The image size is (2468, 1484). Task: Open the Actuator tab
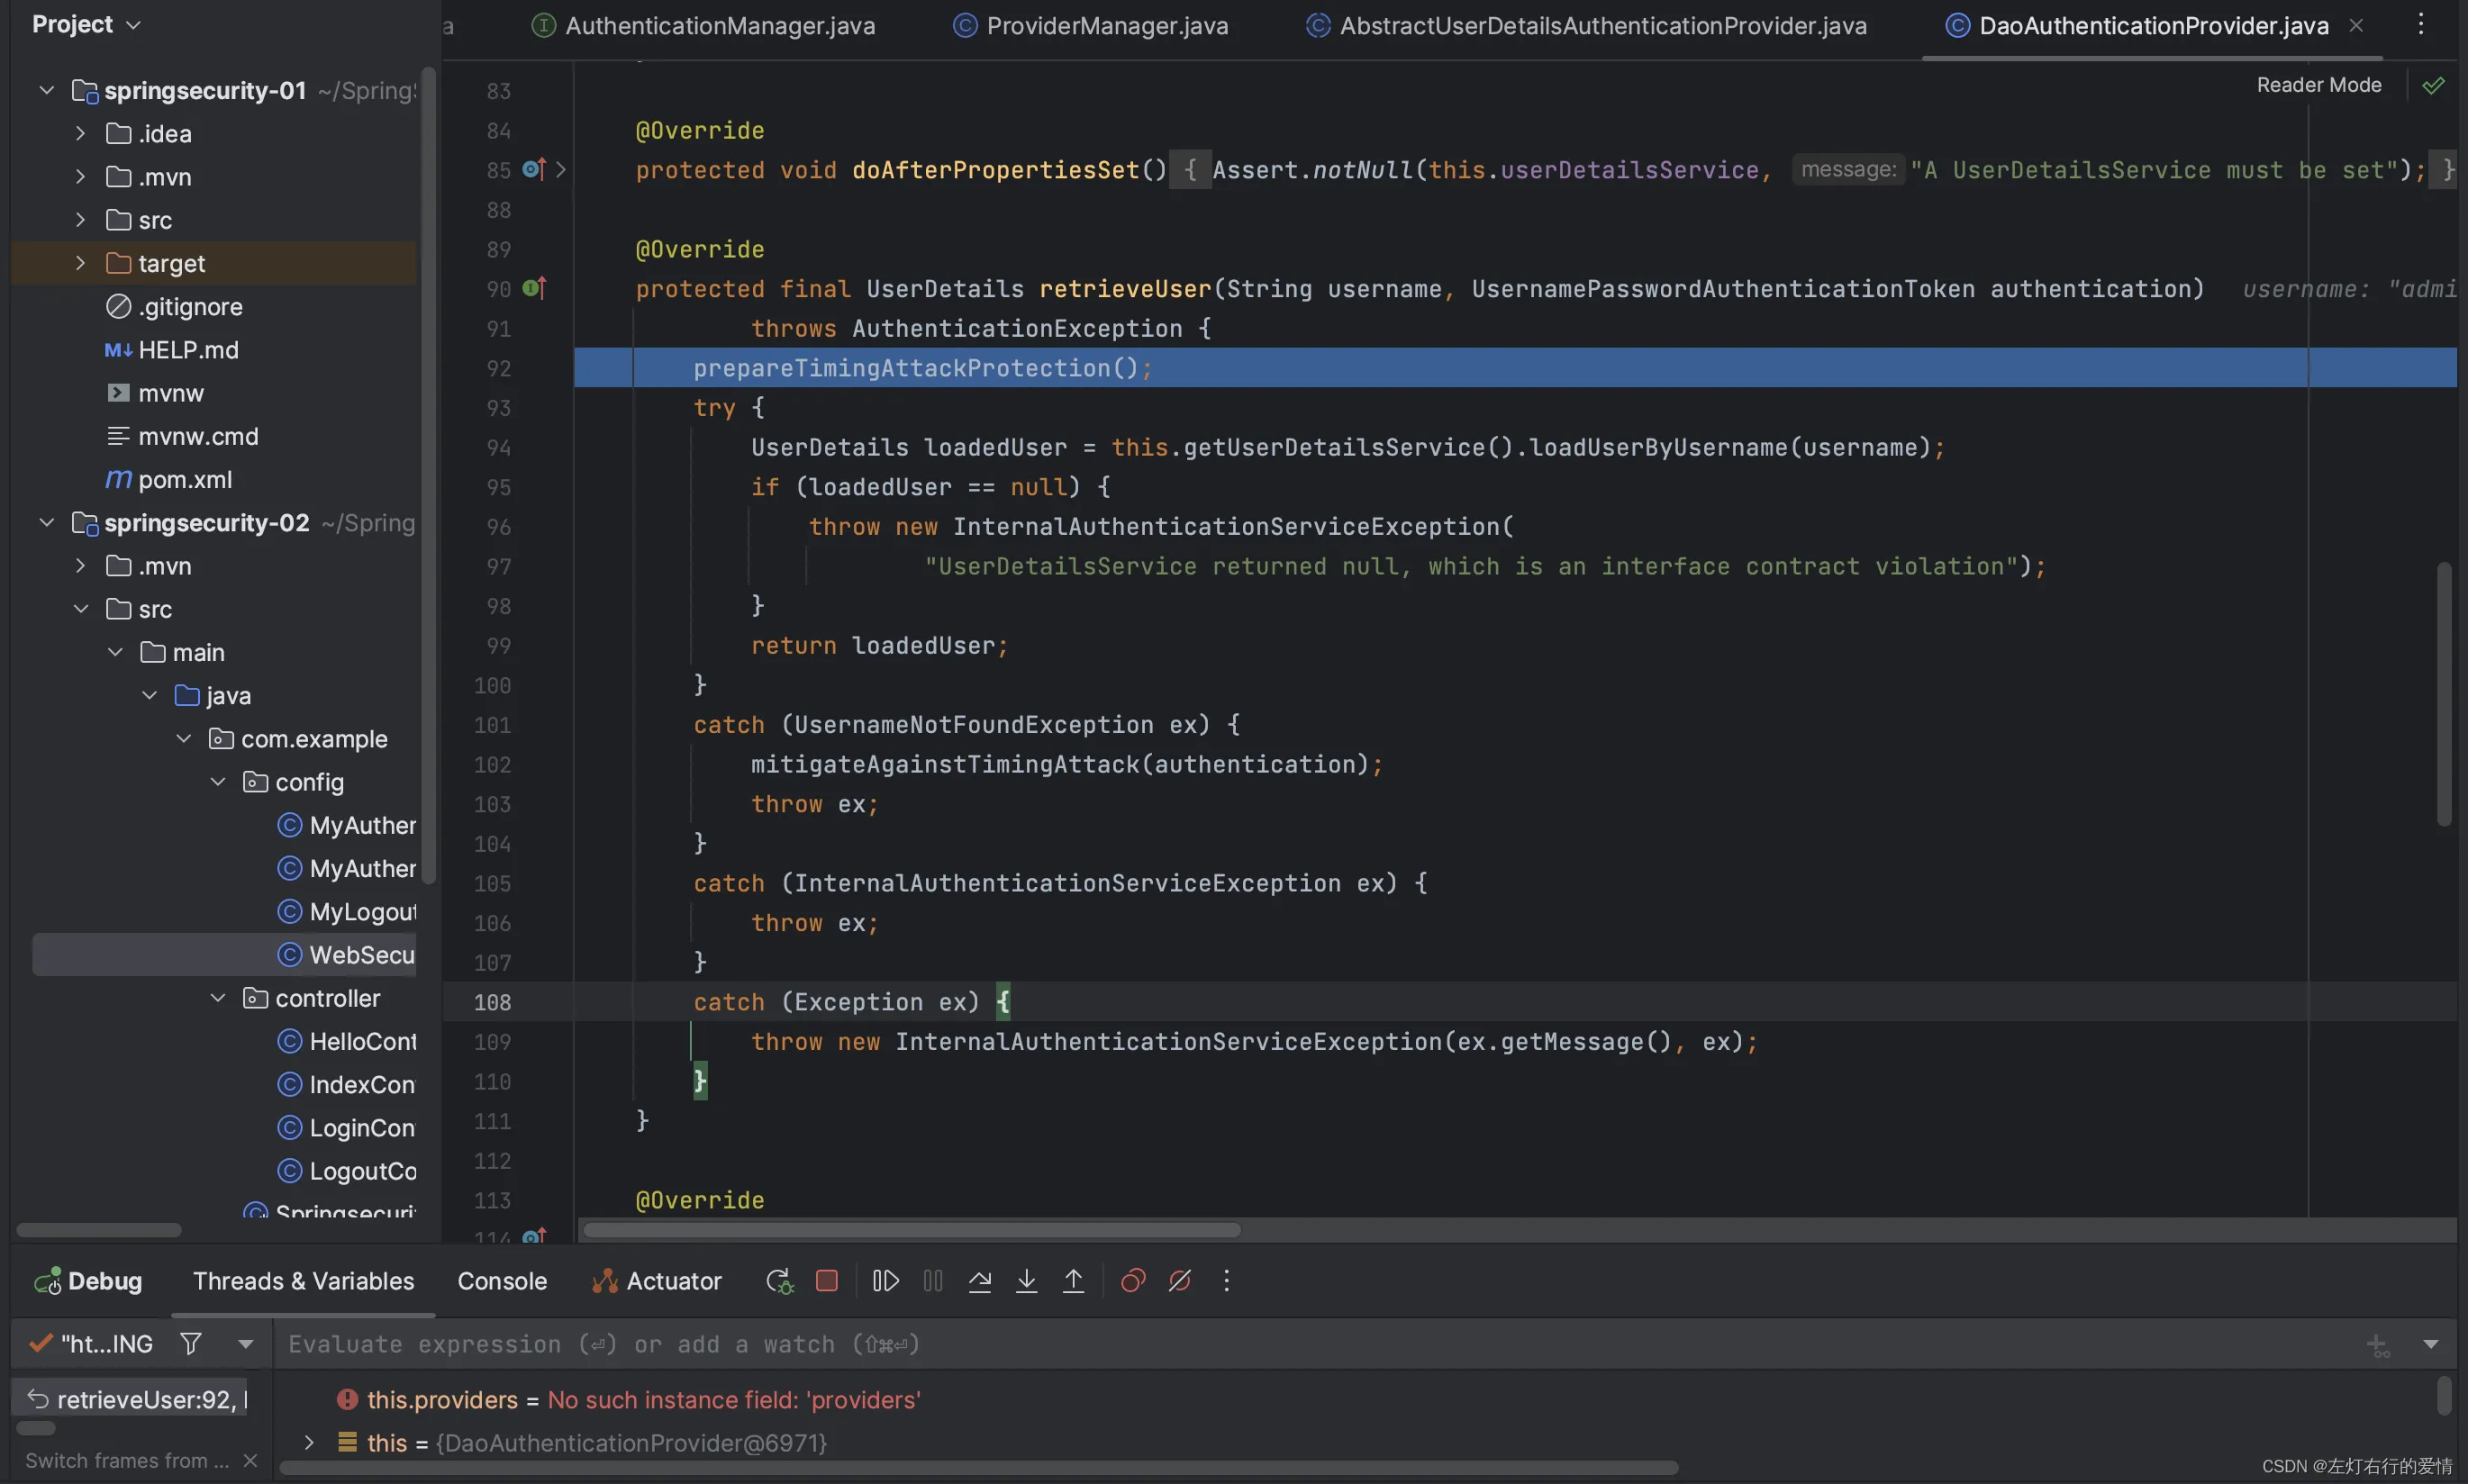tap(656, 1281)
